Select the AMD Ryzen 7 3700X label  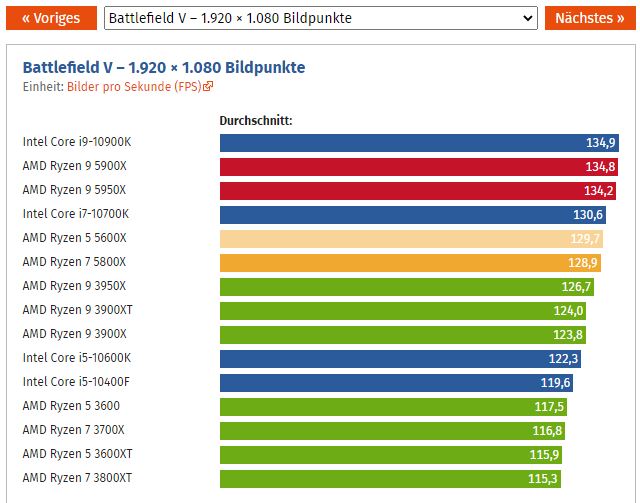tap(74, 430)
